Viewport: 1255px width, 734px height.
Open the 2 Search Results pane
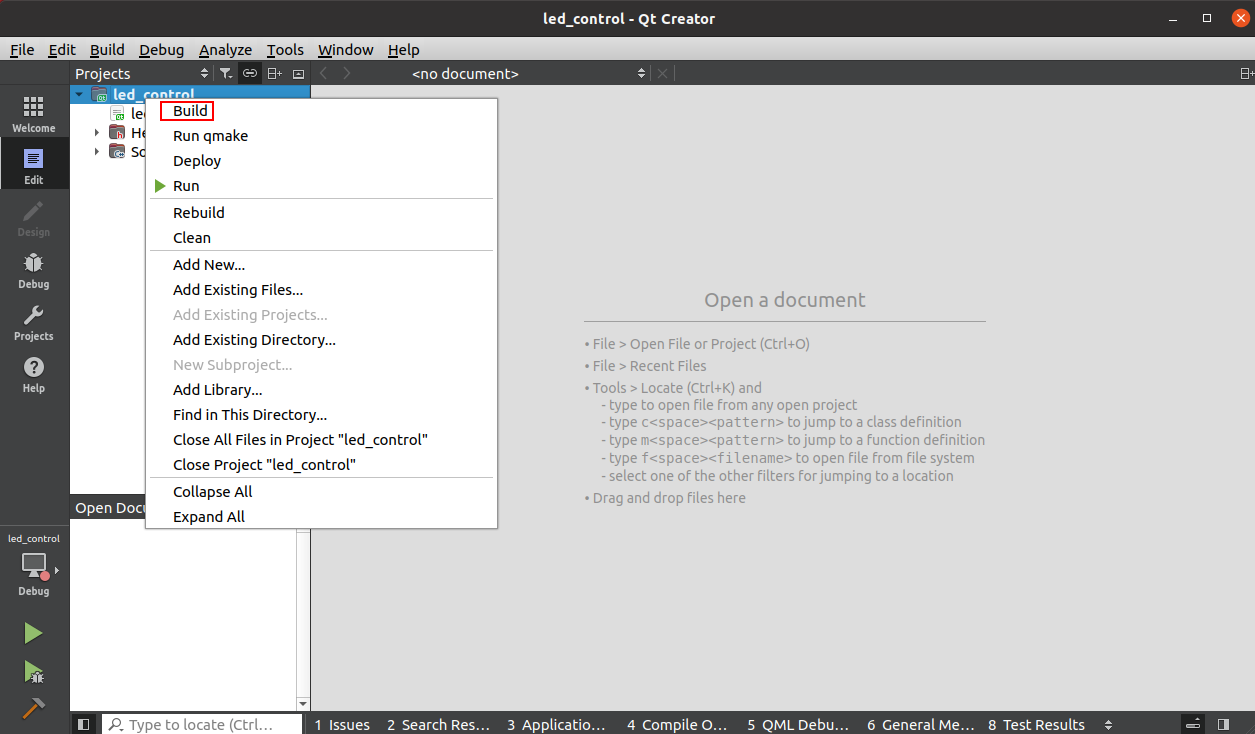(438, 724)
